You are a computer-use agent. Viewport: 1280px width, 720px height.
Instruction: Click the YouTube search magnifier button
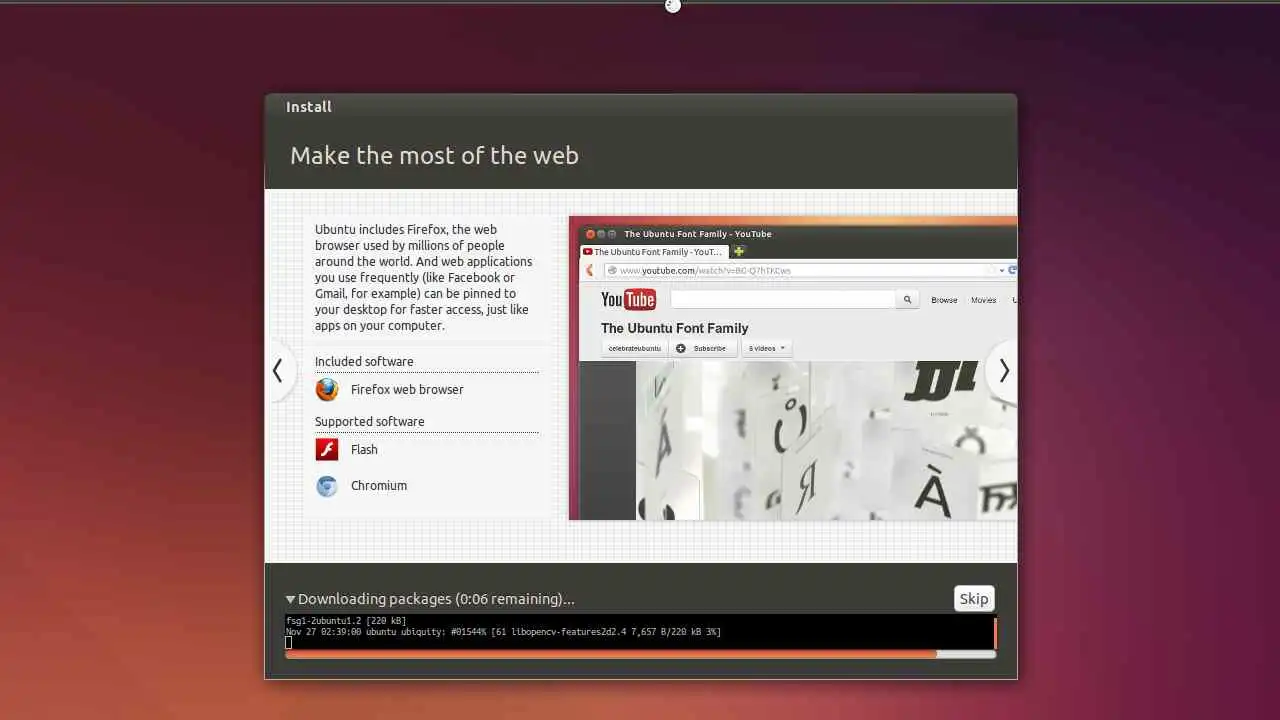coord(907,299)
